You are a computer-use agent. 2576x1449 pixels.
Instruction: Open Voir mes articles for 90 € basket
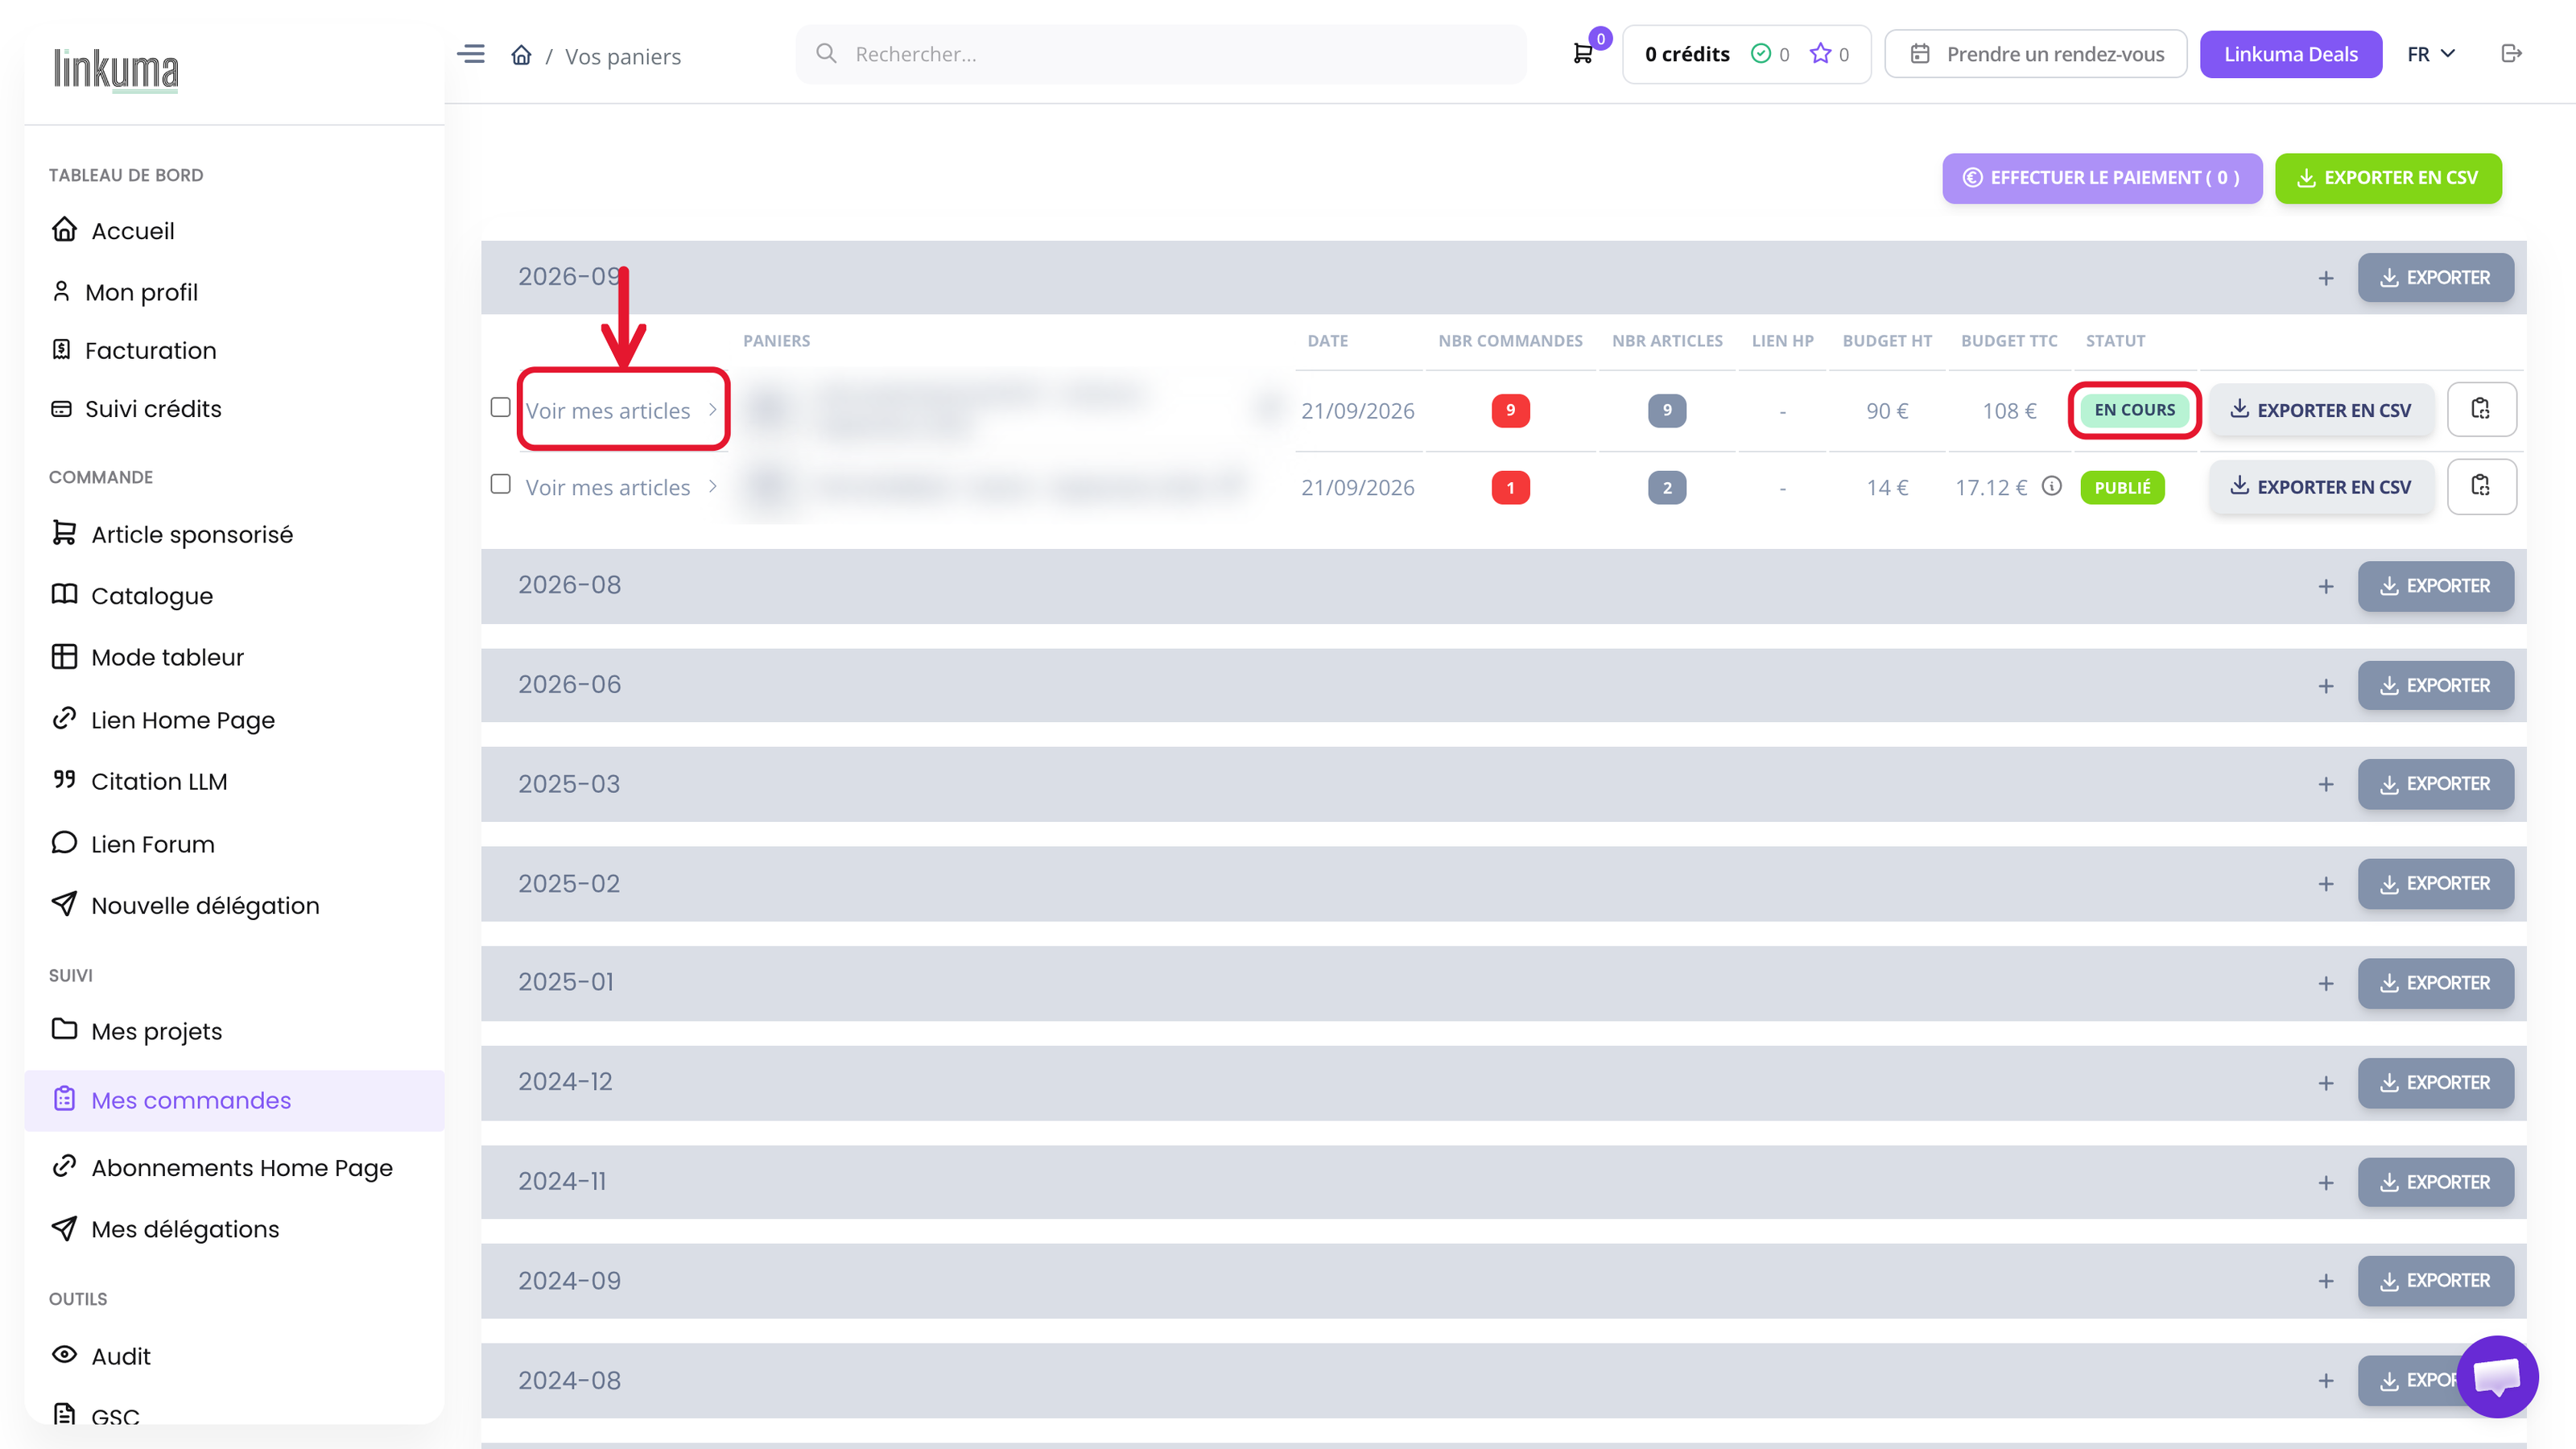(621, 410)
